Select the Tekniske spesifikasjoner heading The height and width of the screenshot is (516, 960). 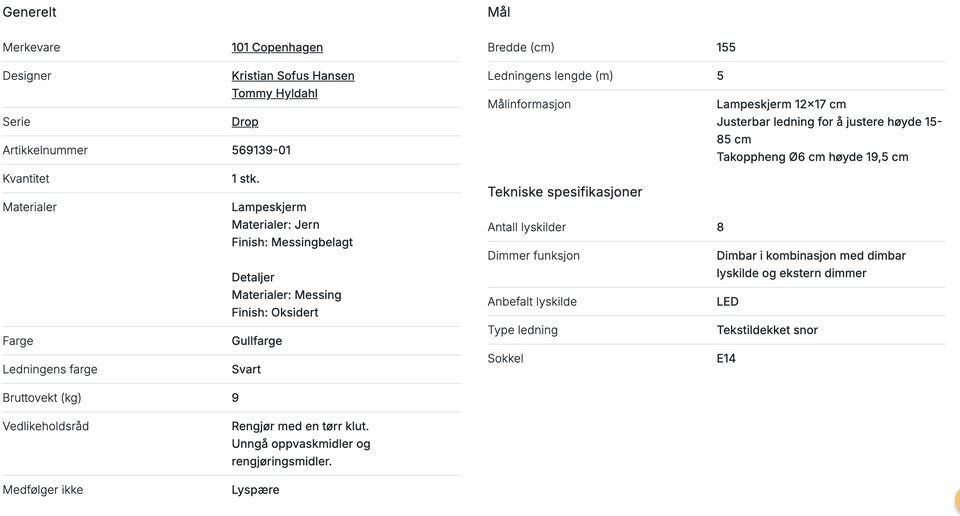coord(565,191)
